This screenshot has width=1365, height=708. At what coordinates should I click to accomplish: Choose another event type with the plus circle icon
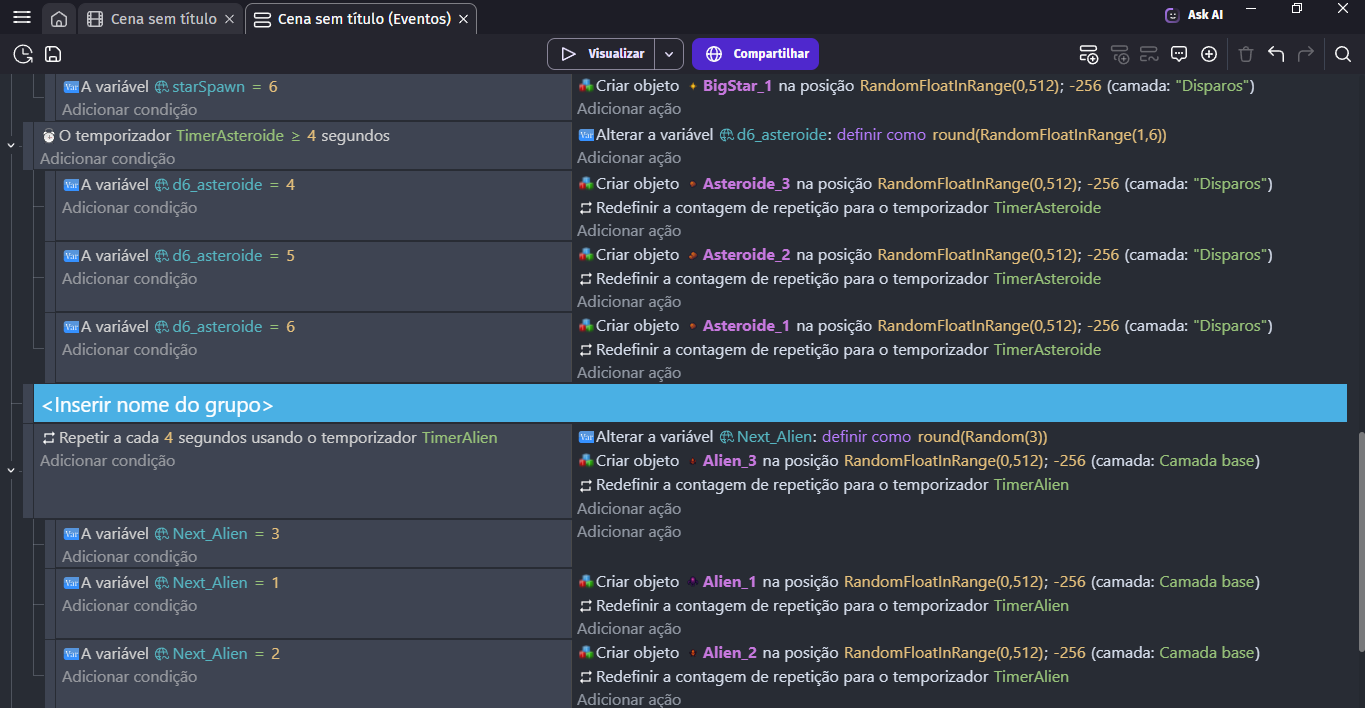pyautogui.click(x=1209, y=54)
